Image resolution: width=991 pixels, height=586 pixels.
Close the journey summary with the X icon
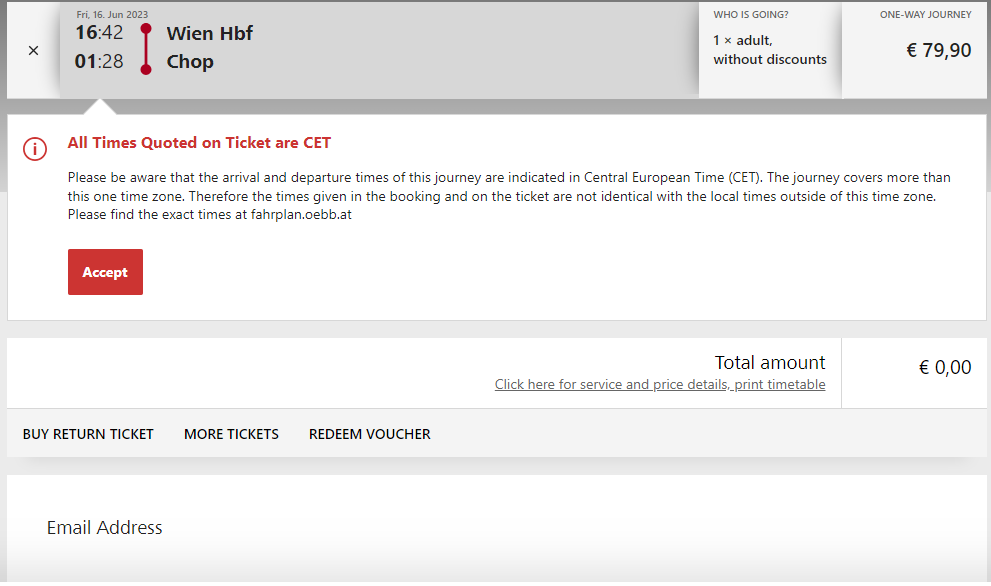(x=33, y=51)
